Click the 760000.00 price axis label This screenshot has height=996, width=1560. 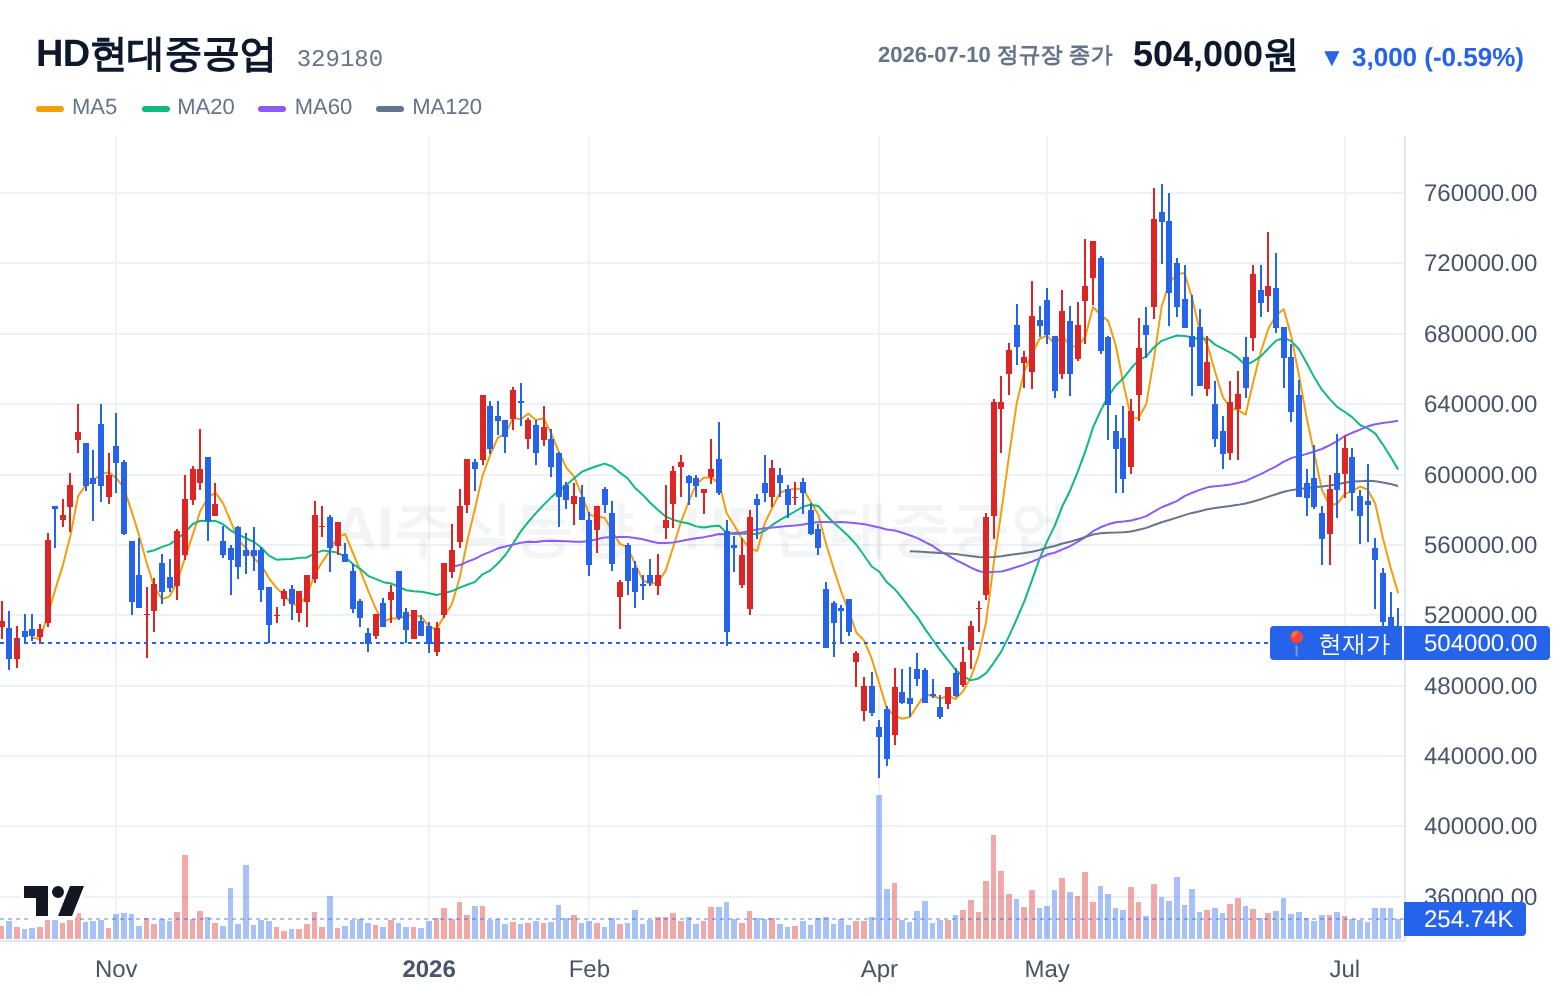coord(1480,193)
